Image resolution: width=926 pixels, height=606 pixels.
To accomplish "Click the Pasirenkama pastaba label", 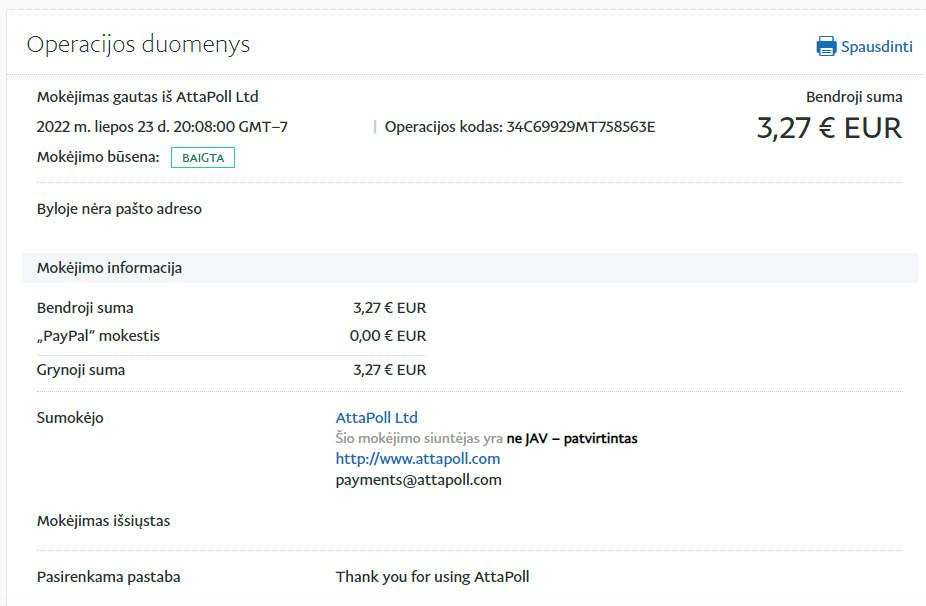I will 109,577.
